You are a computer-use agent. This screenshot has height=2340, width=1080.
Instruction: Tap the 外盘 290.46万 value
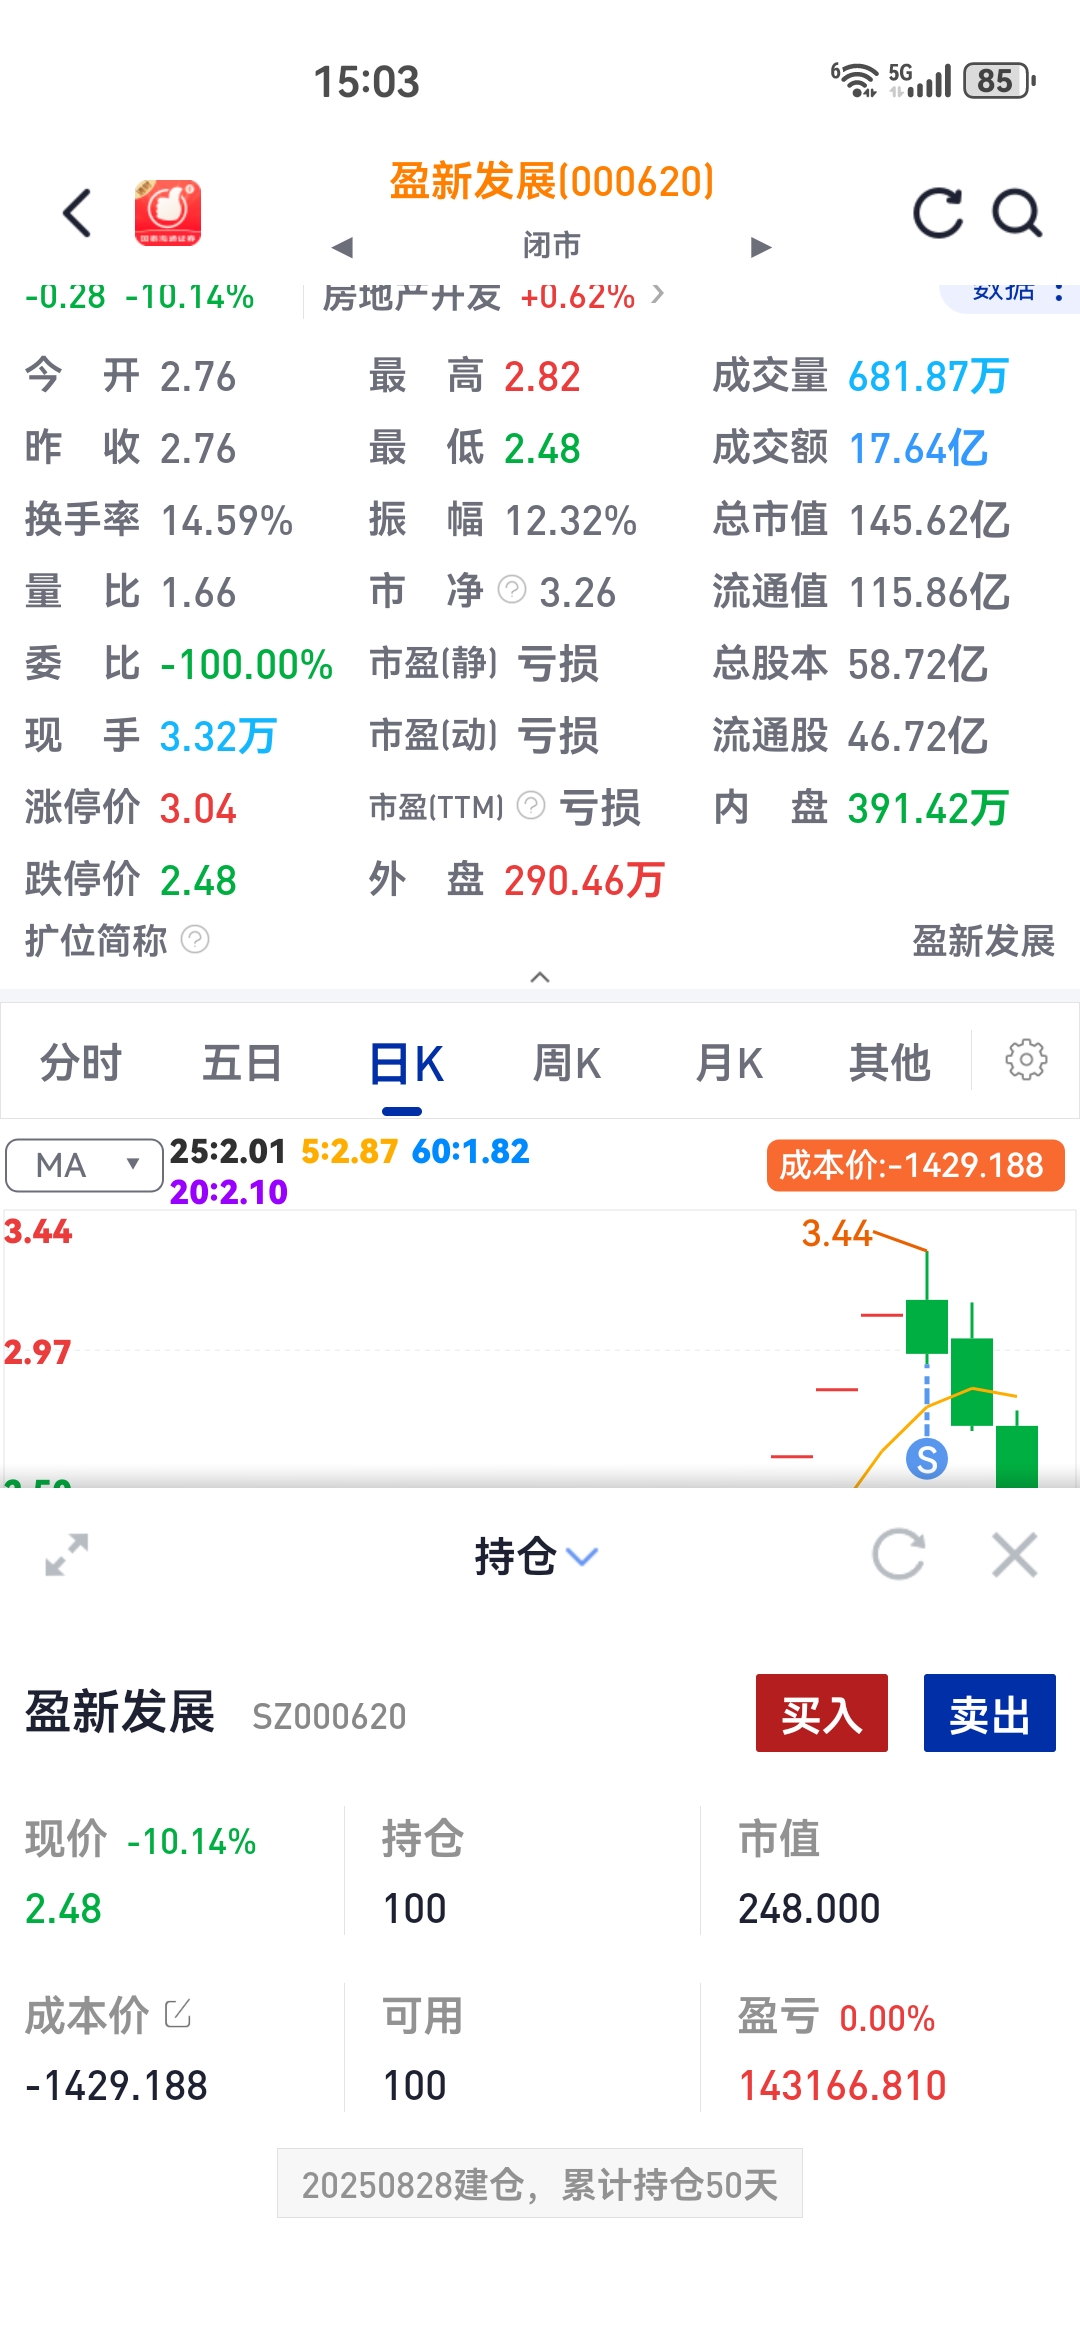coord(584,880)
